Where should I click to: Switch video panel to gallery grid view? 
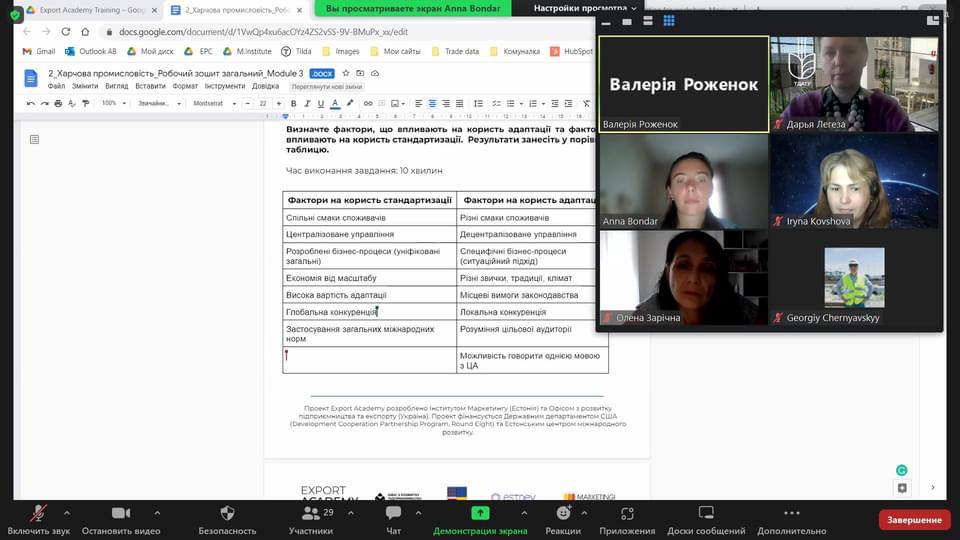[669, 21]
